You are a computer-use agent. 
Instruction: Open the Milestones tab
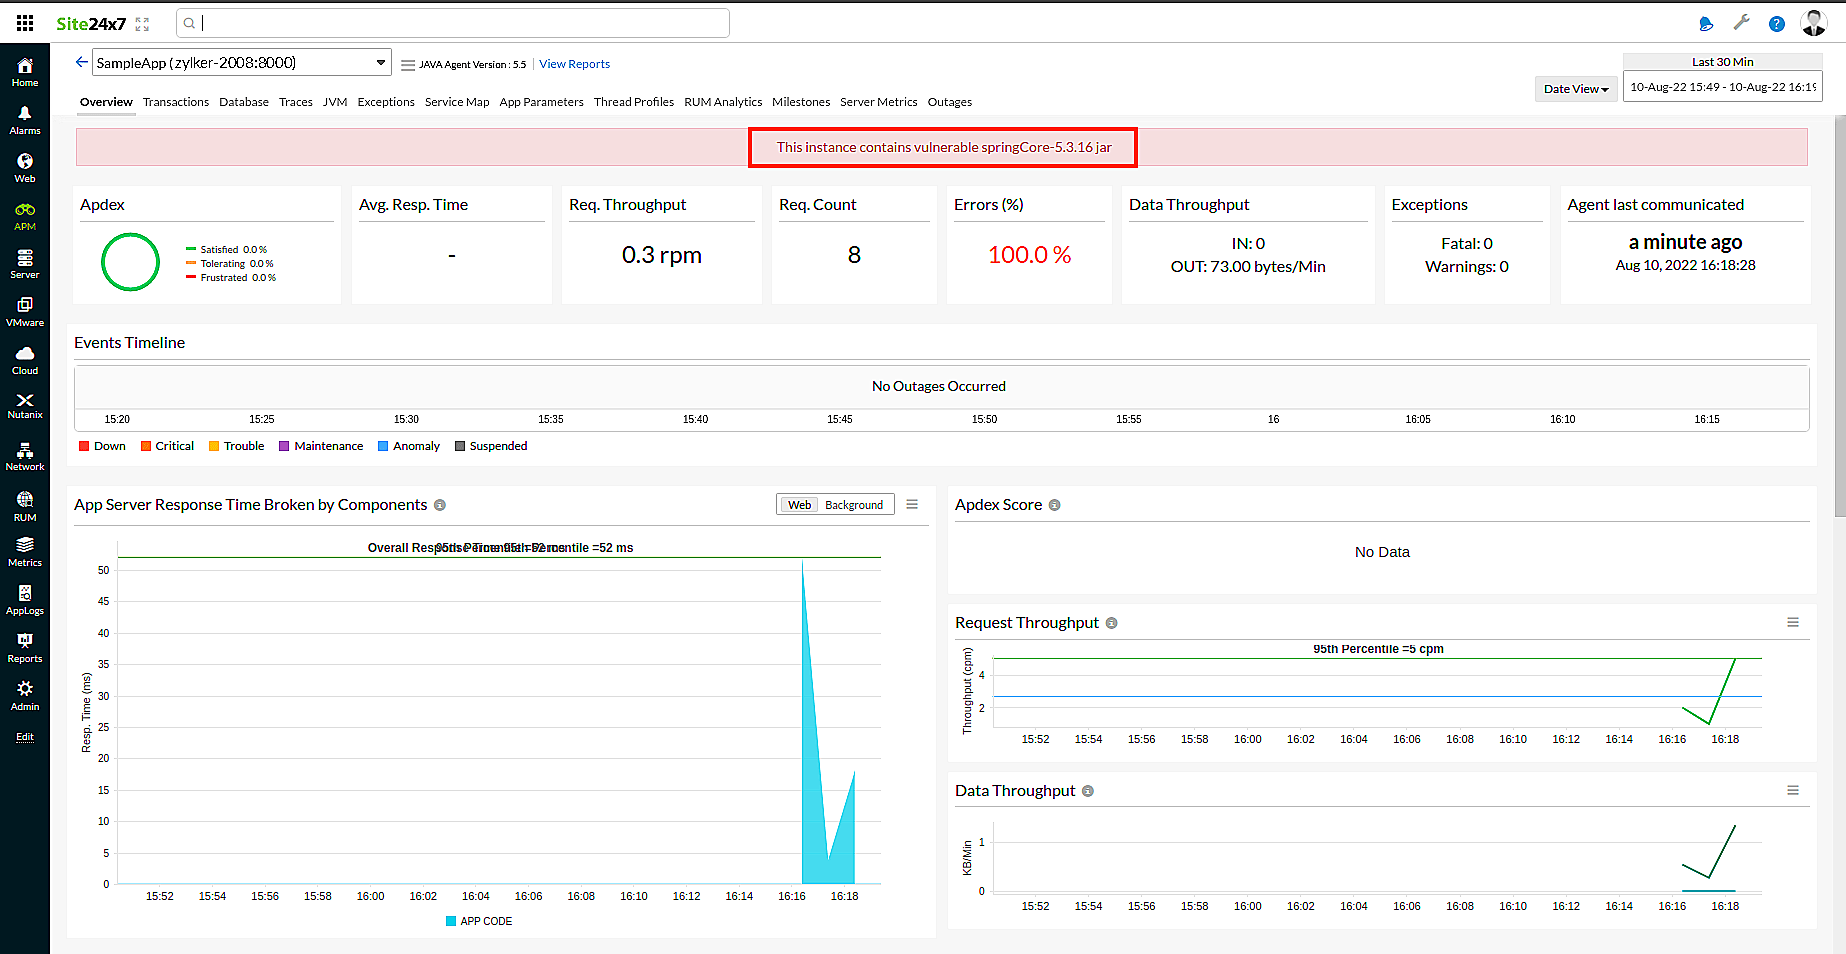[801, 102]
